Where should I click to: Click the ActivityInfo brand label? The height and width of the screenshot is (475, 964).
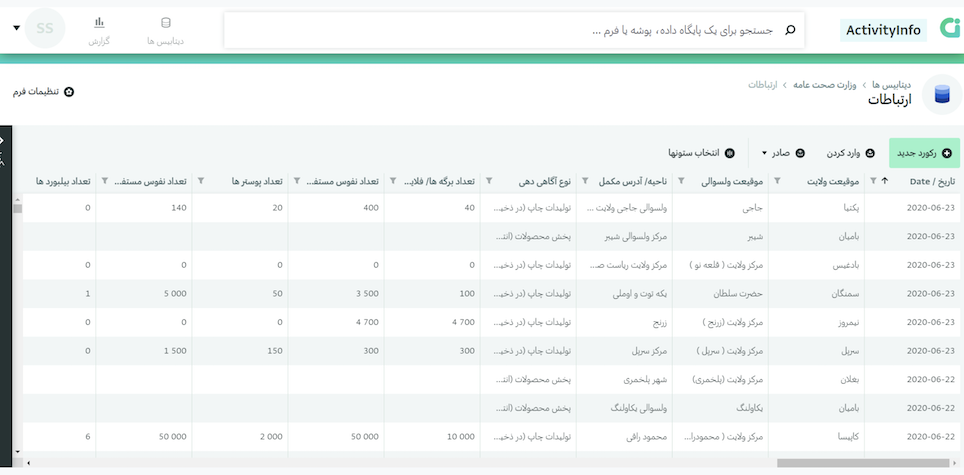(883, 30)
